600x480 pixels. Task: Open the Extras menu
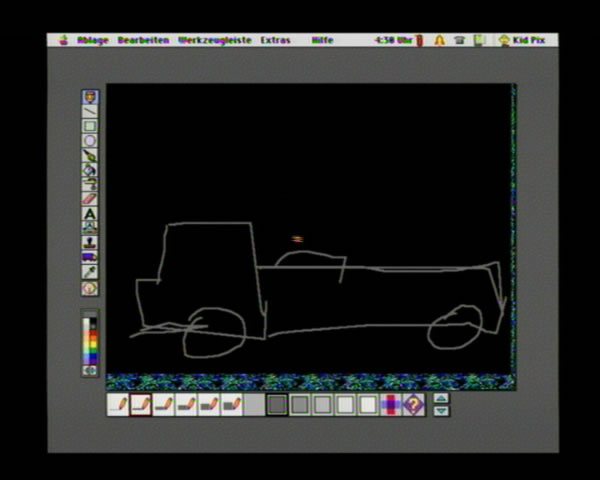point(275,41)
